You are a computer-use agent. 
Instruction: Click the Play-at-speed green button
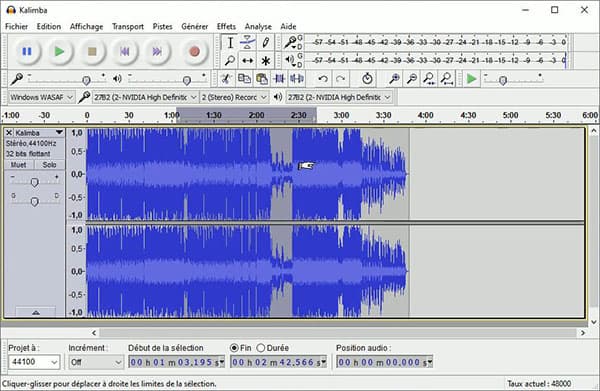471,79
